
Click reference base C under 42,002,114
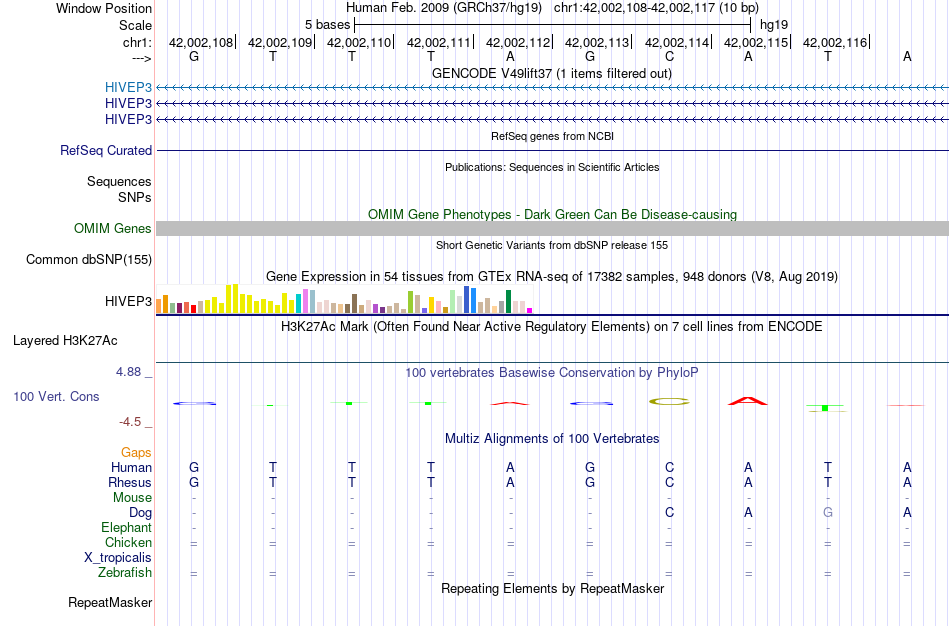coord(669,56)
